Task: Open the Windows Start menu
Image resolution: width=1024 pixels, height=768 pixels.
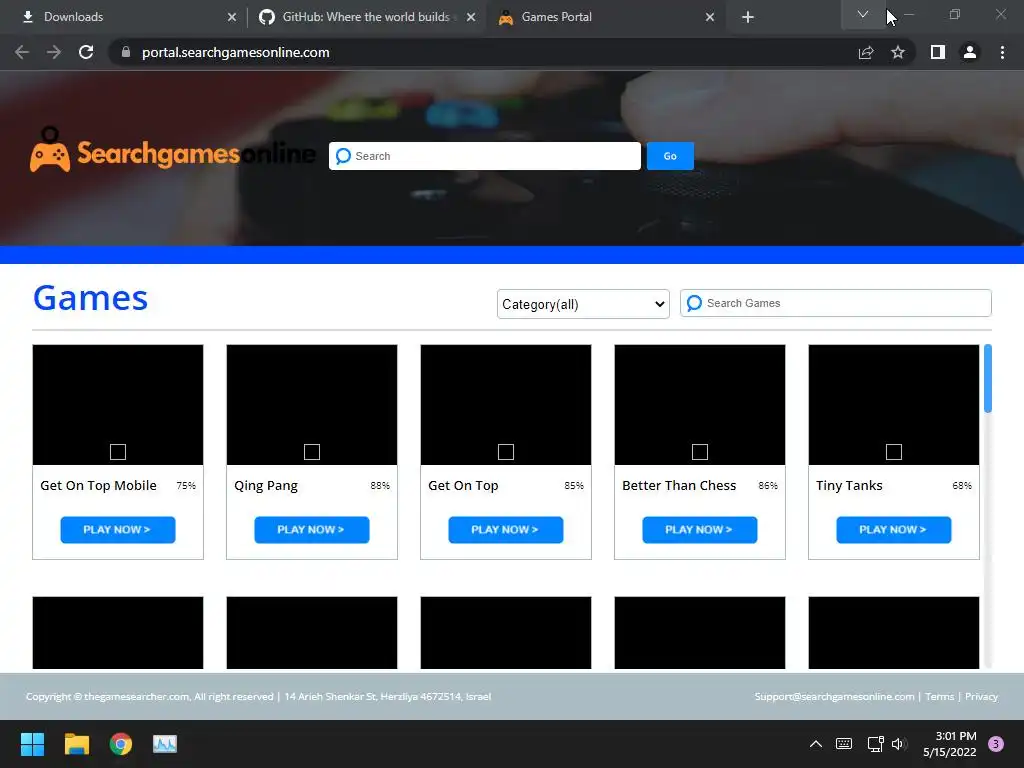Action: (32, 744)
